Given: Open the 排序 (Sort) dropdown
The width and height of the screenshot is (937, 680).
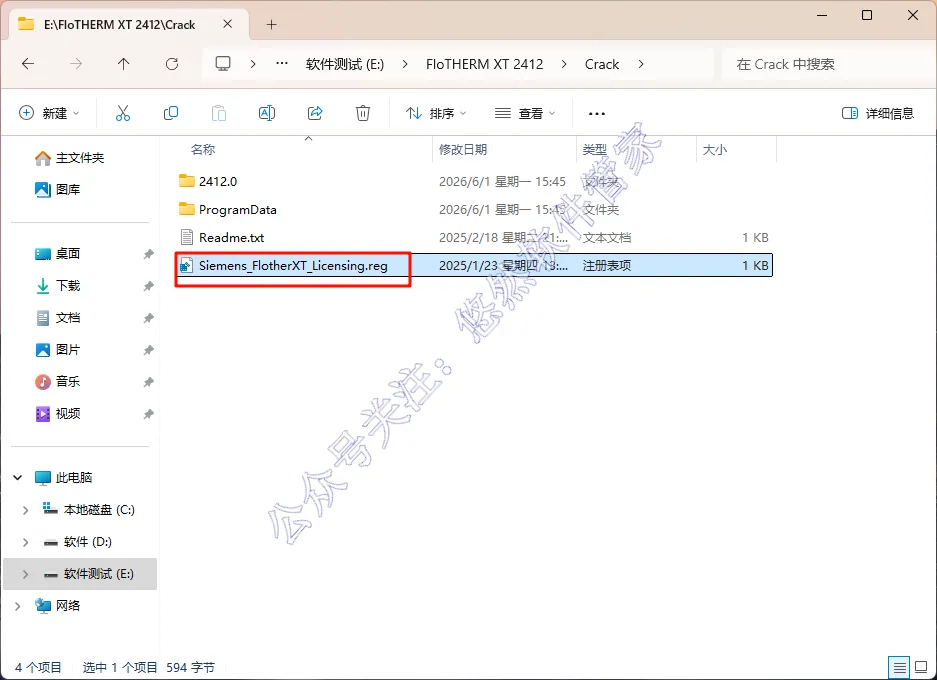Looking at the screenshot, I should [436, 113].
